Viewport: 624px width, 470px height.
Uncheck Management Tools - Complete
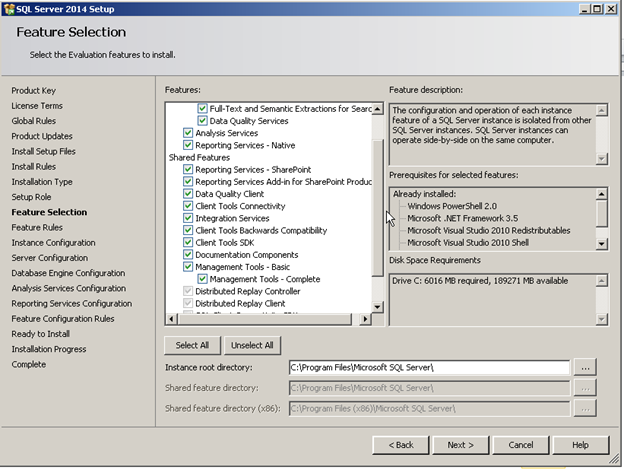(x=202, y=279)
